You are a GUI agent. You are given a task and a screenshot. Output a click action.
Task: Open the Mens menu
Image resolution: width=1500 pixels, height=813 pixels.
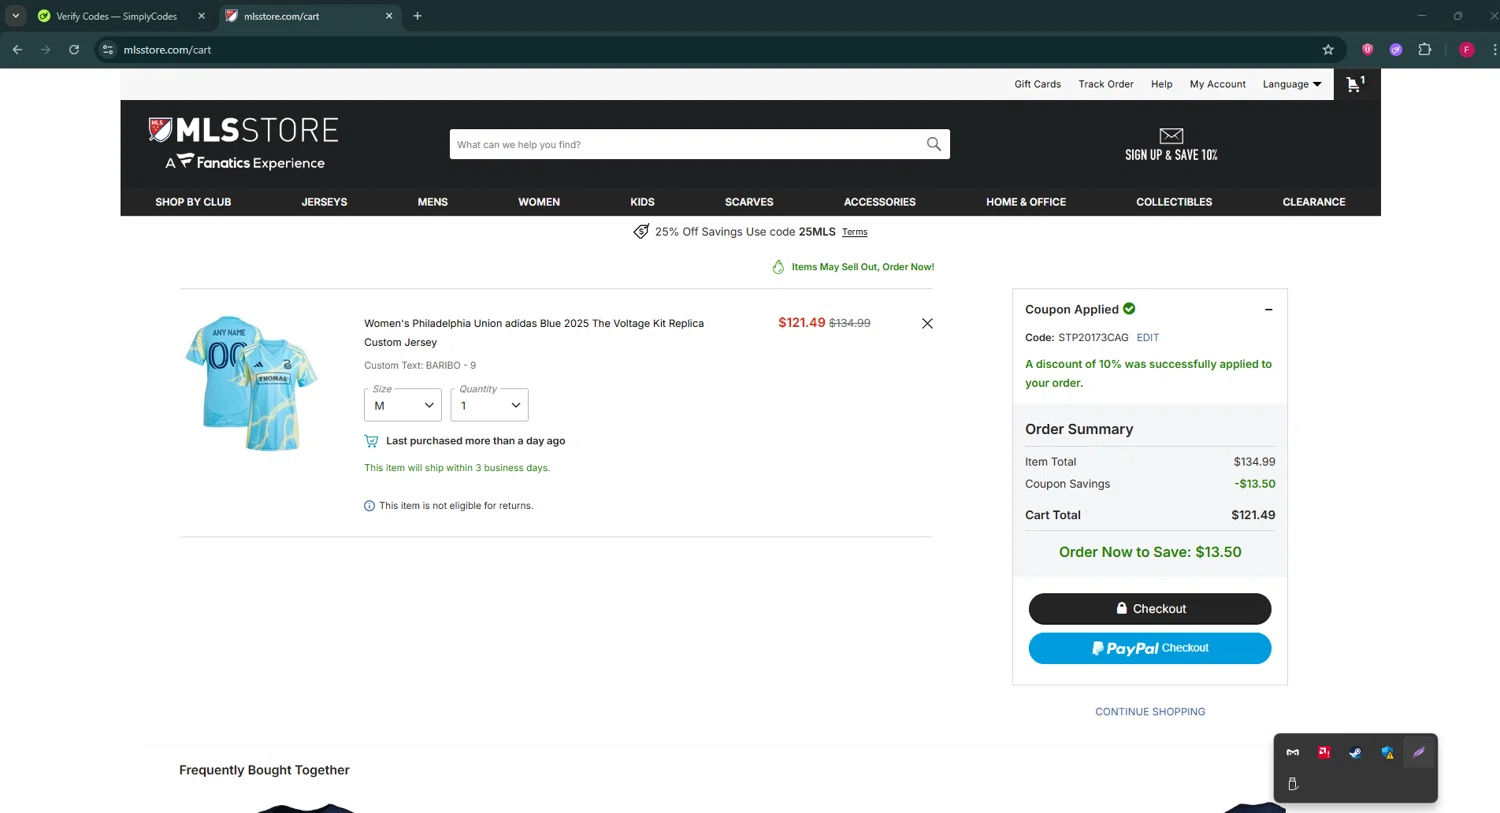pyautogui.click(x=432, y=202)
